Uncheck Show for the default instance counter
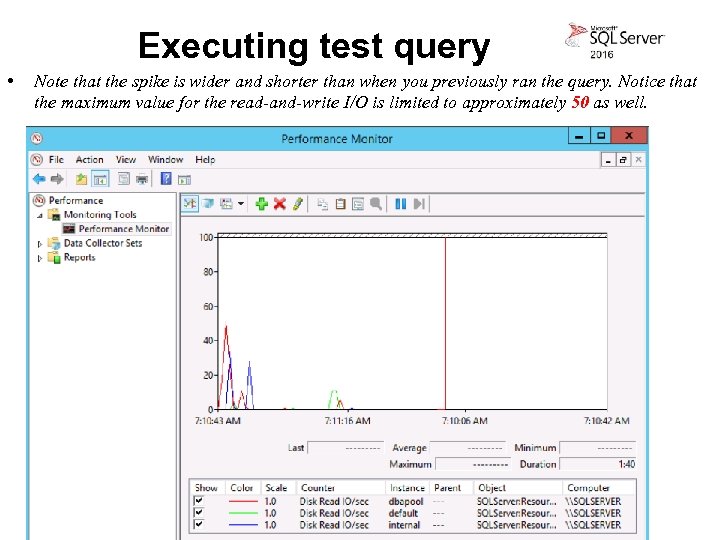Image resolution: width=720 pixels, height=540 pixels. (199, 512)
